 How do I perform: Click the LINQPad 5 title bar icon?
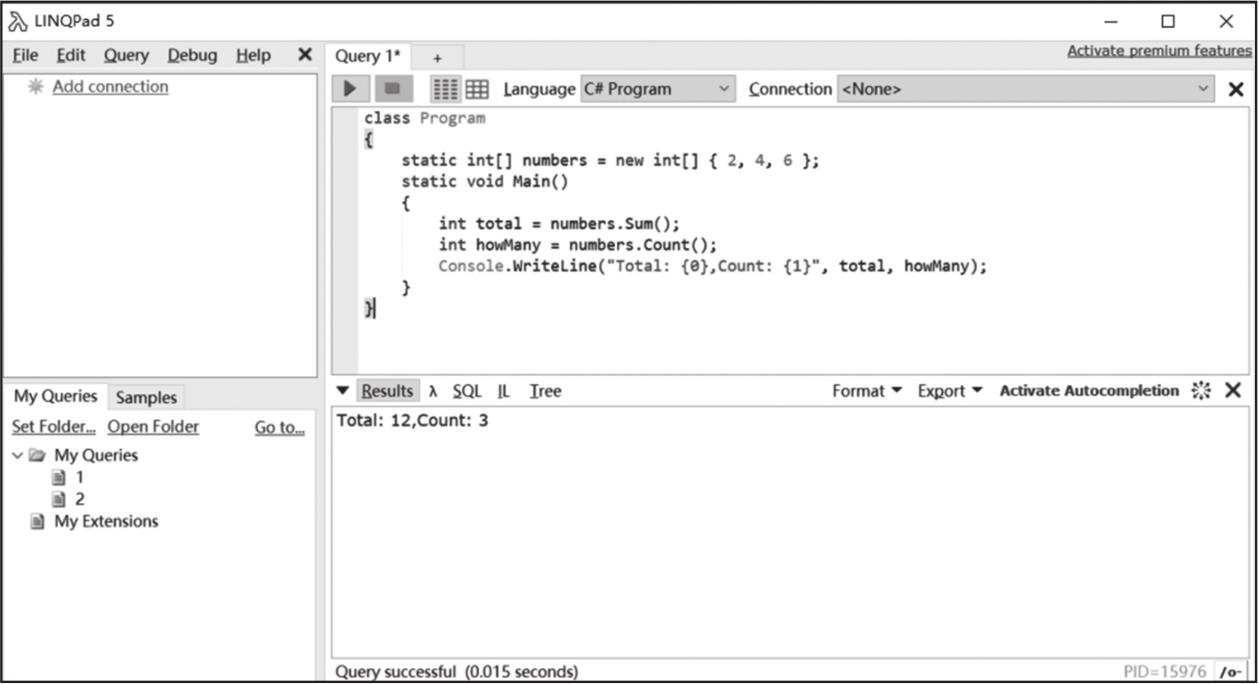(x=17, y=21)
